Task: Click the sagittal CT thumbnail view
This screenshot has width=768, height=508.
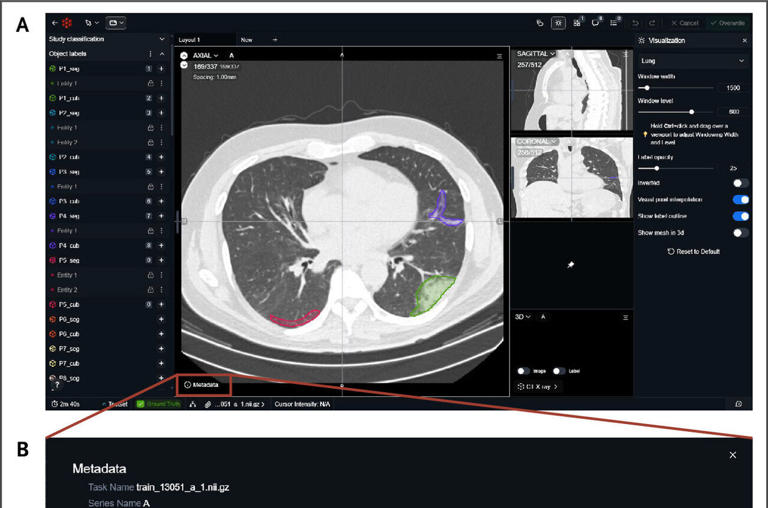Action: click(x=572, y=90)
